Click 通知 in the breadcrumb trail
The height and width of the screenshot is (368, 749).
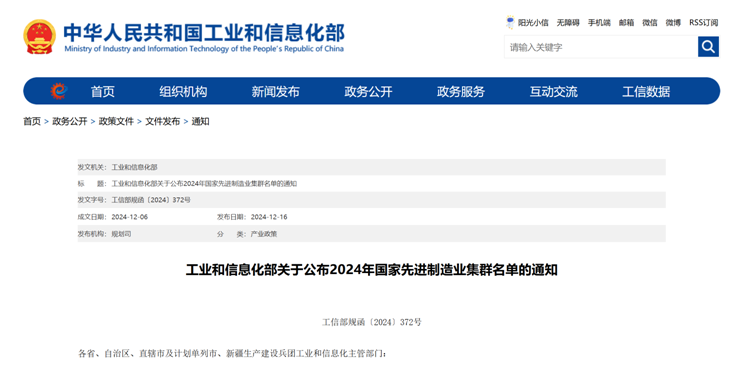(x=201, y=121)
